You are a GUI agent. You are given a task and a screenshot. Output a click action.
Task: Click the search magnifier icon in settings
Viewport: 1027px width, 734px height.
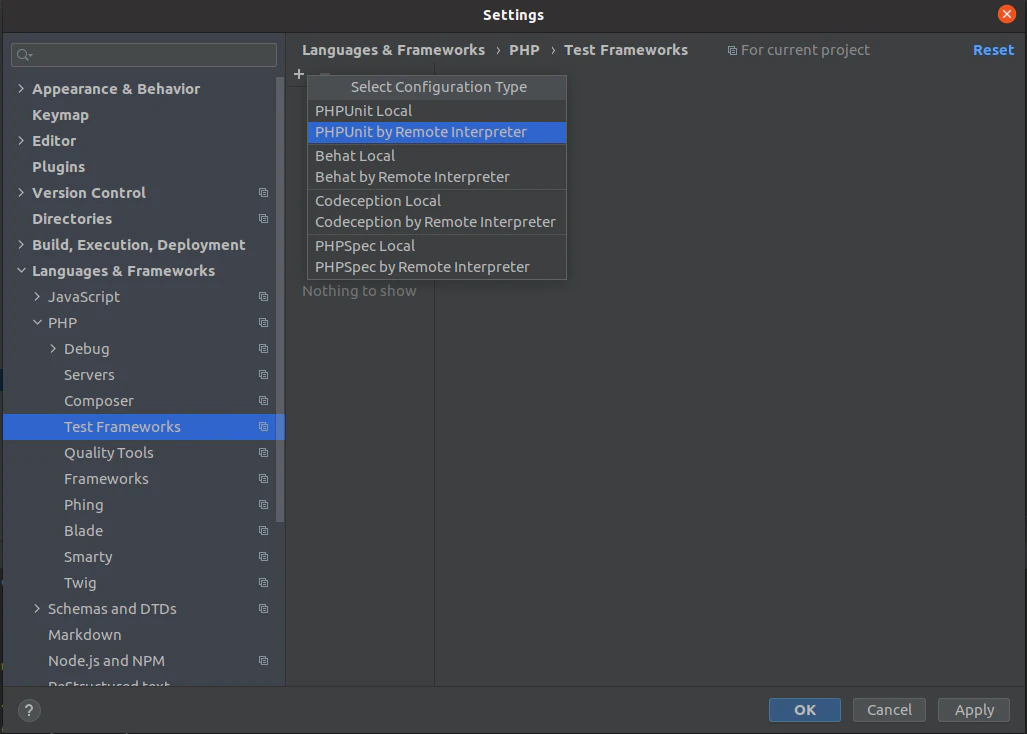[24, 55]
